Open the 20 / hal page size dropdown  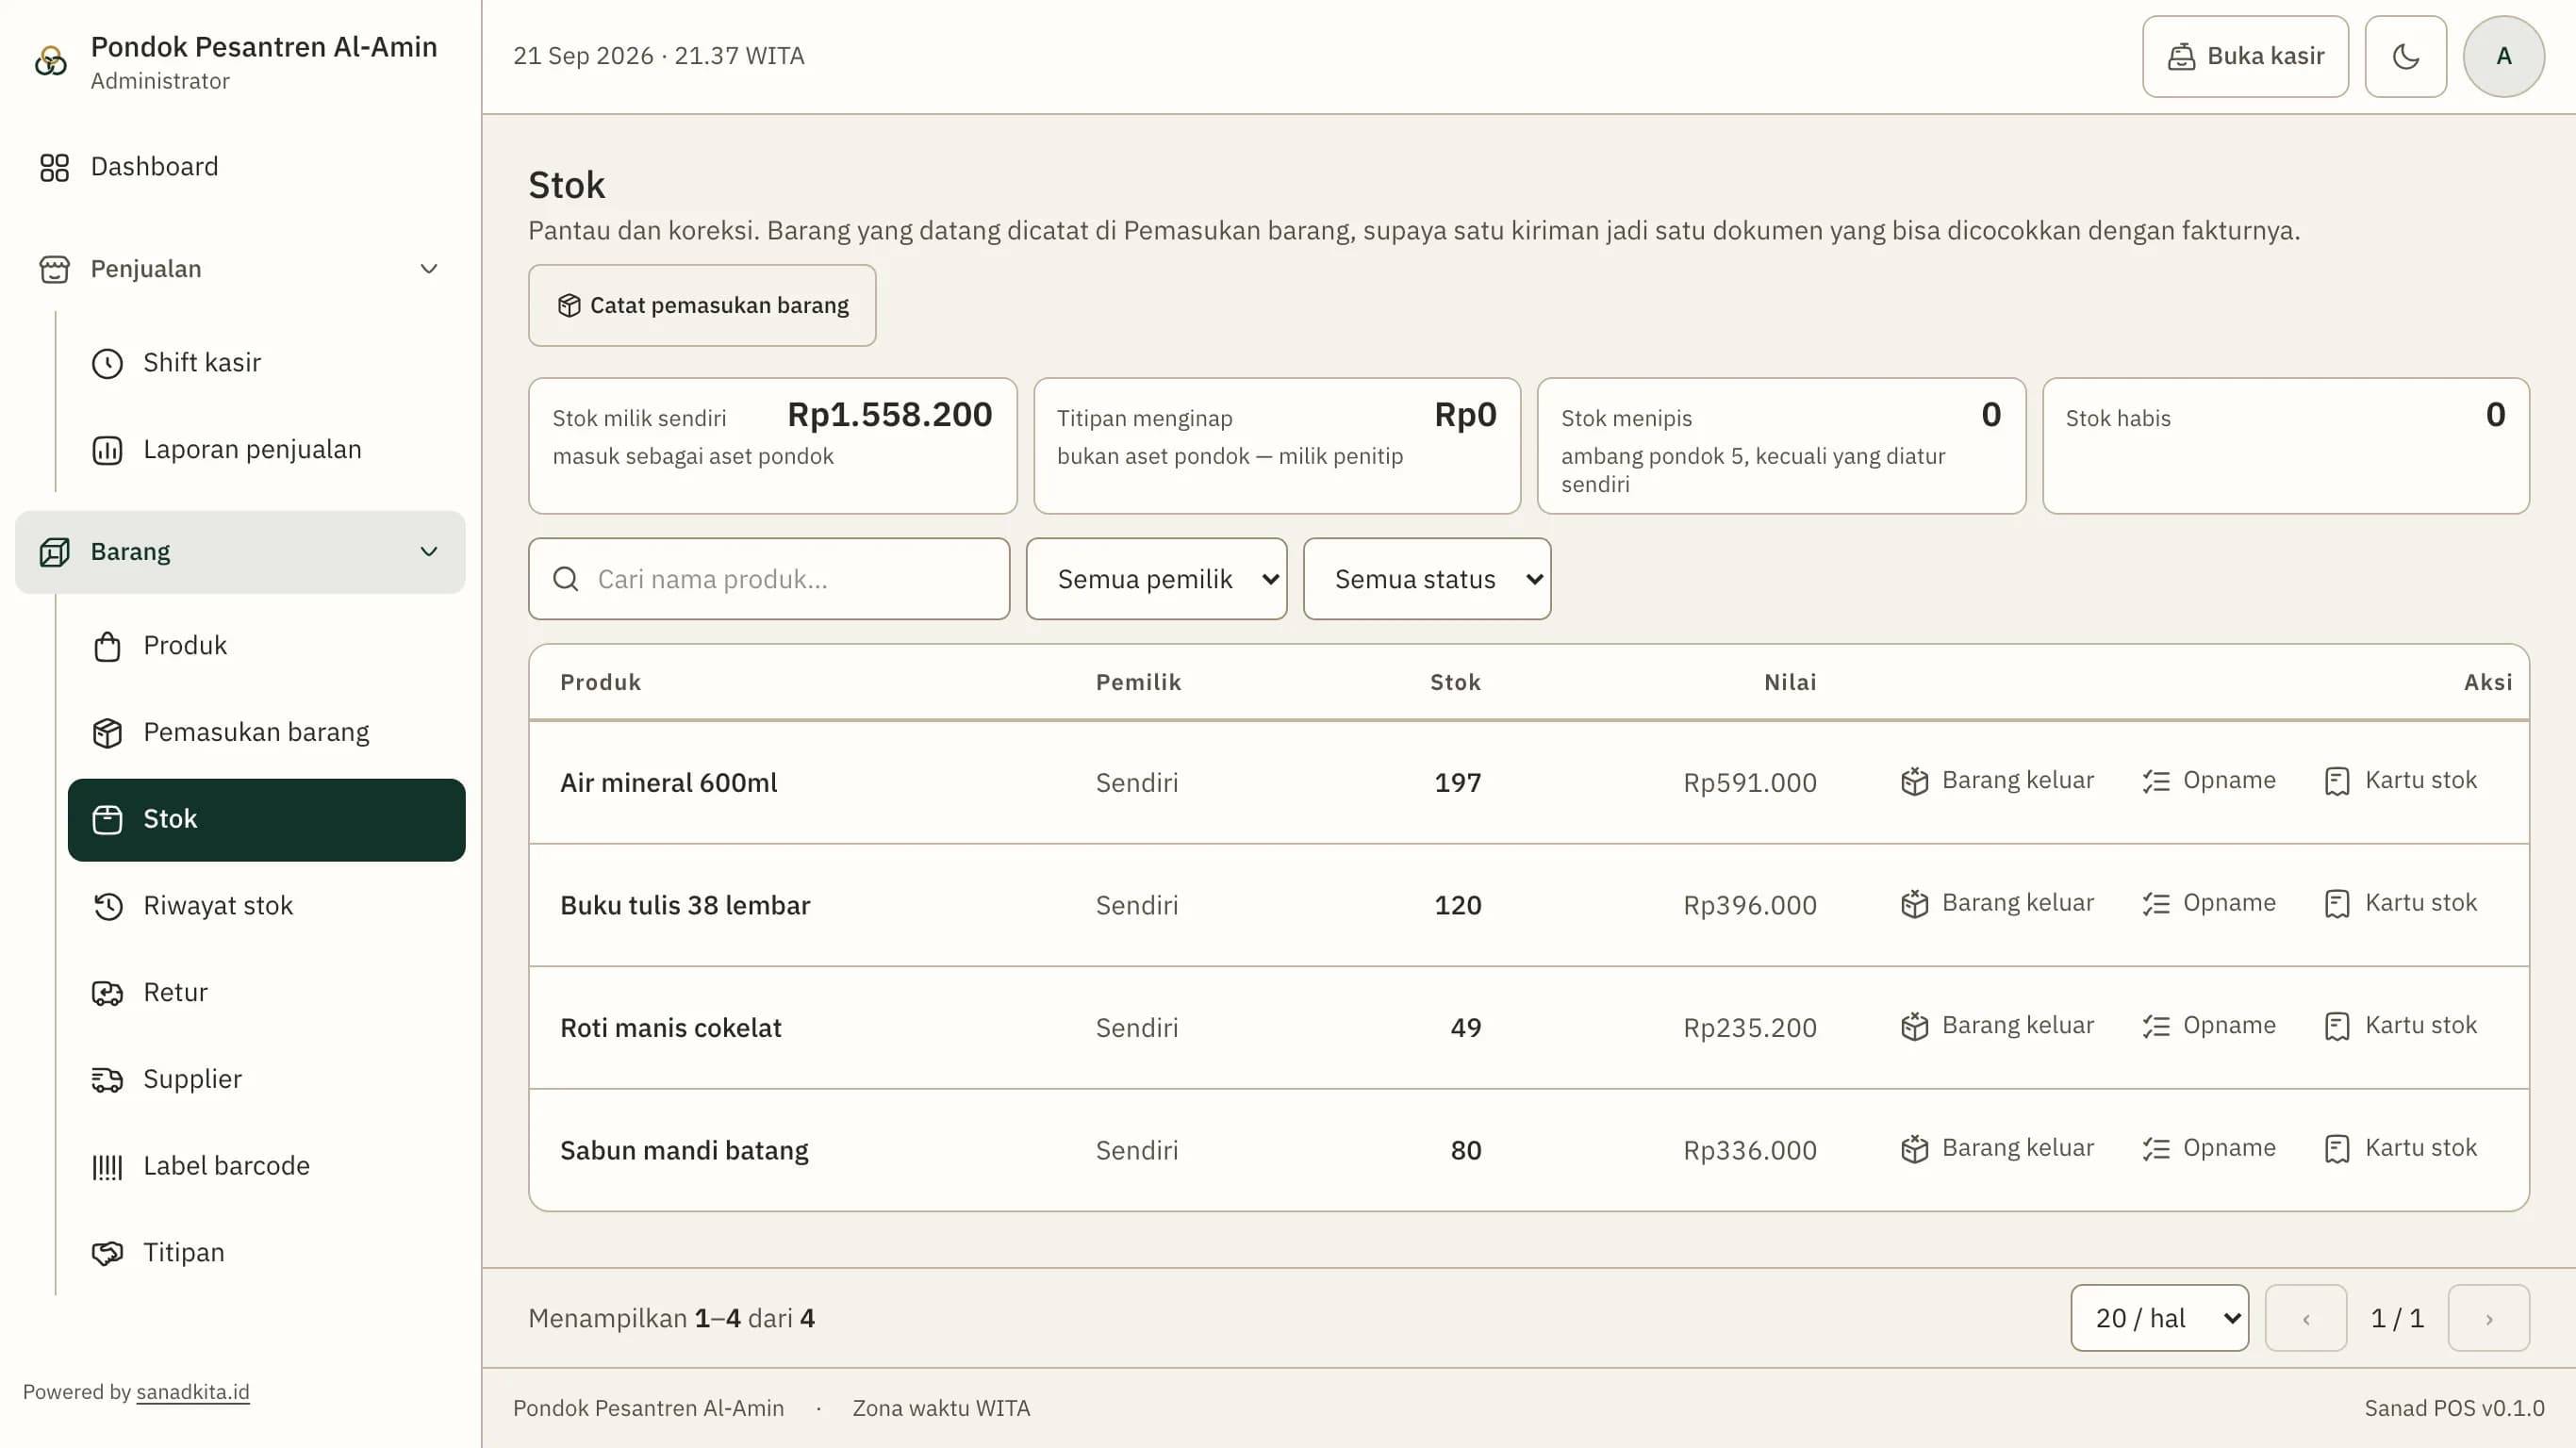coord(2159,1318)
